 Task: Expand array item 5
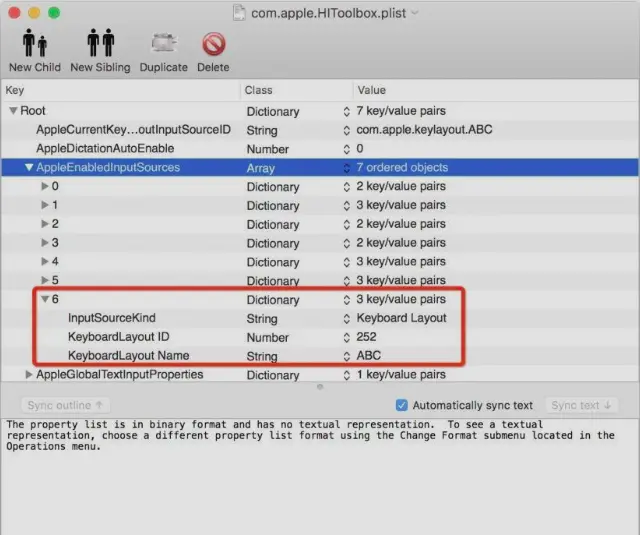click(x=44, y=280)
